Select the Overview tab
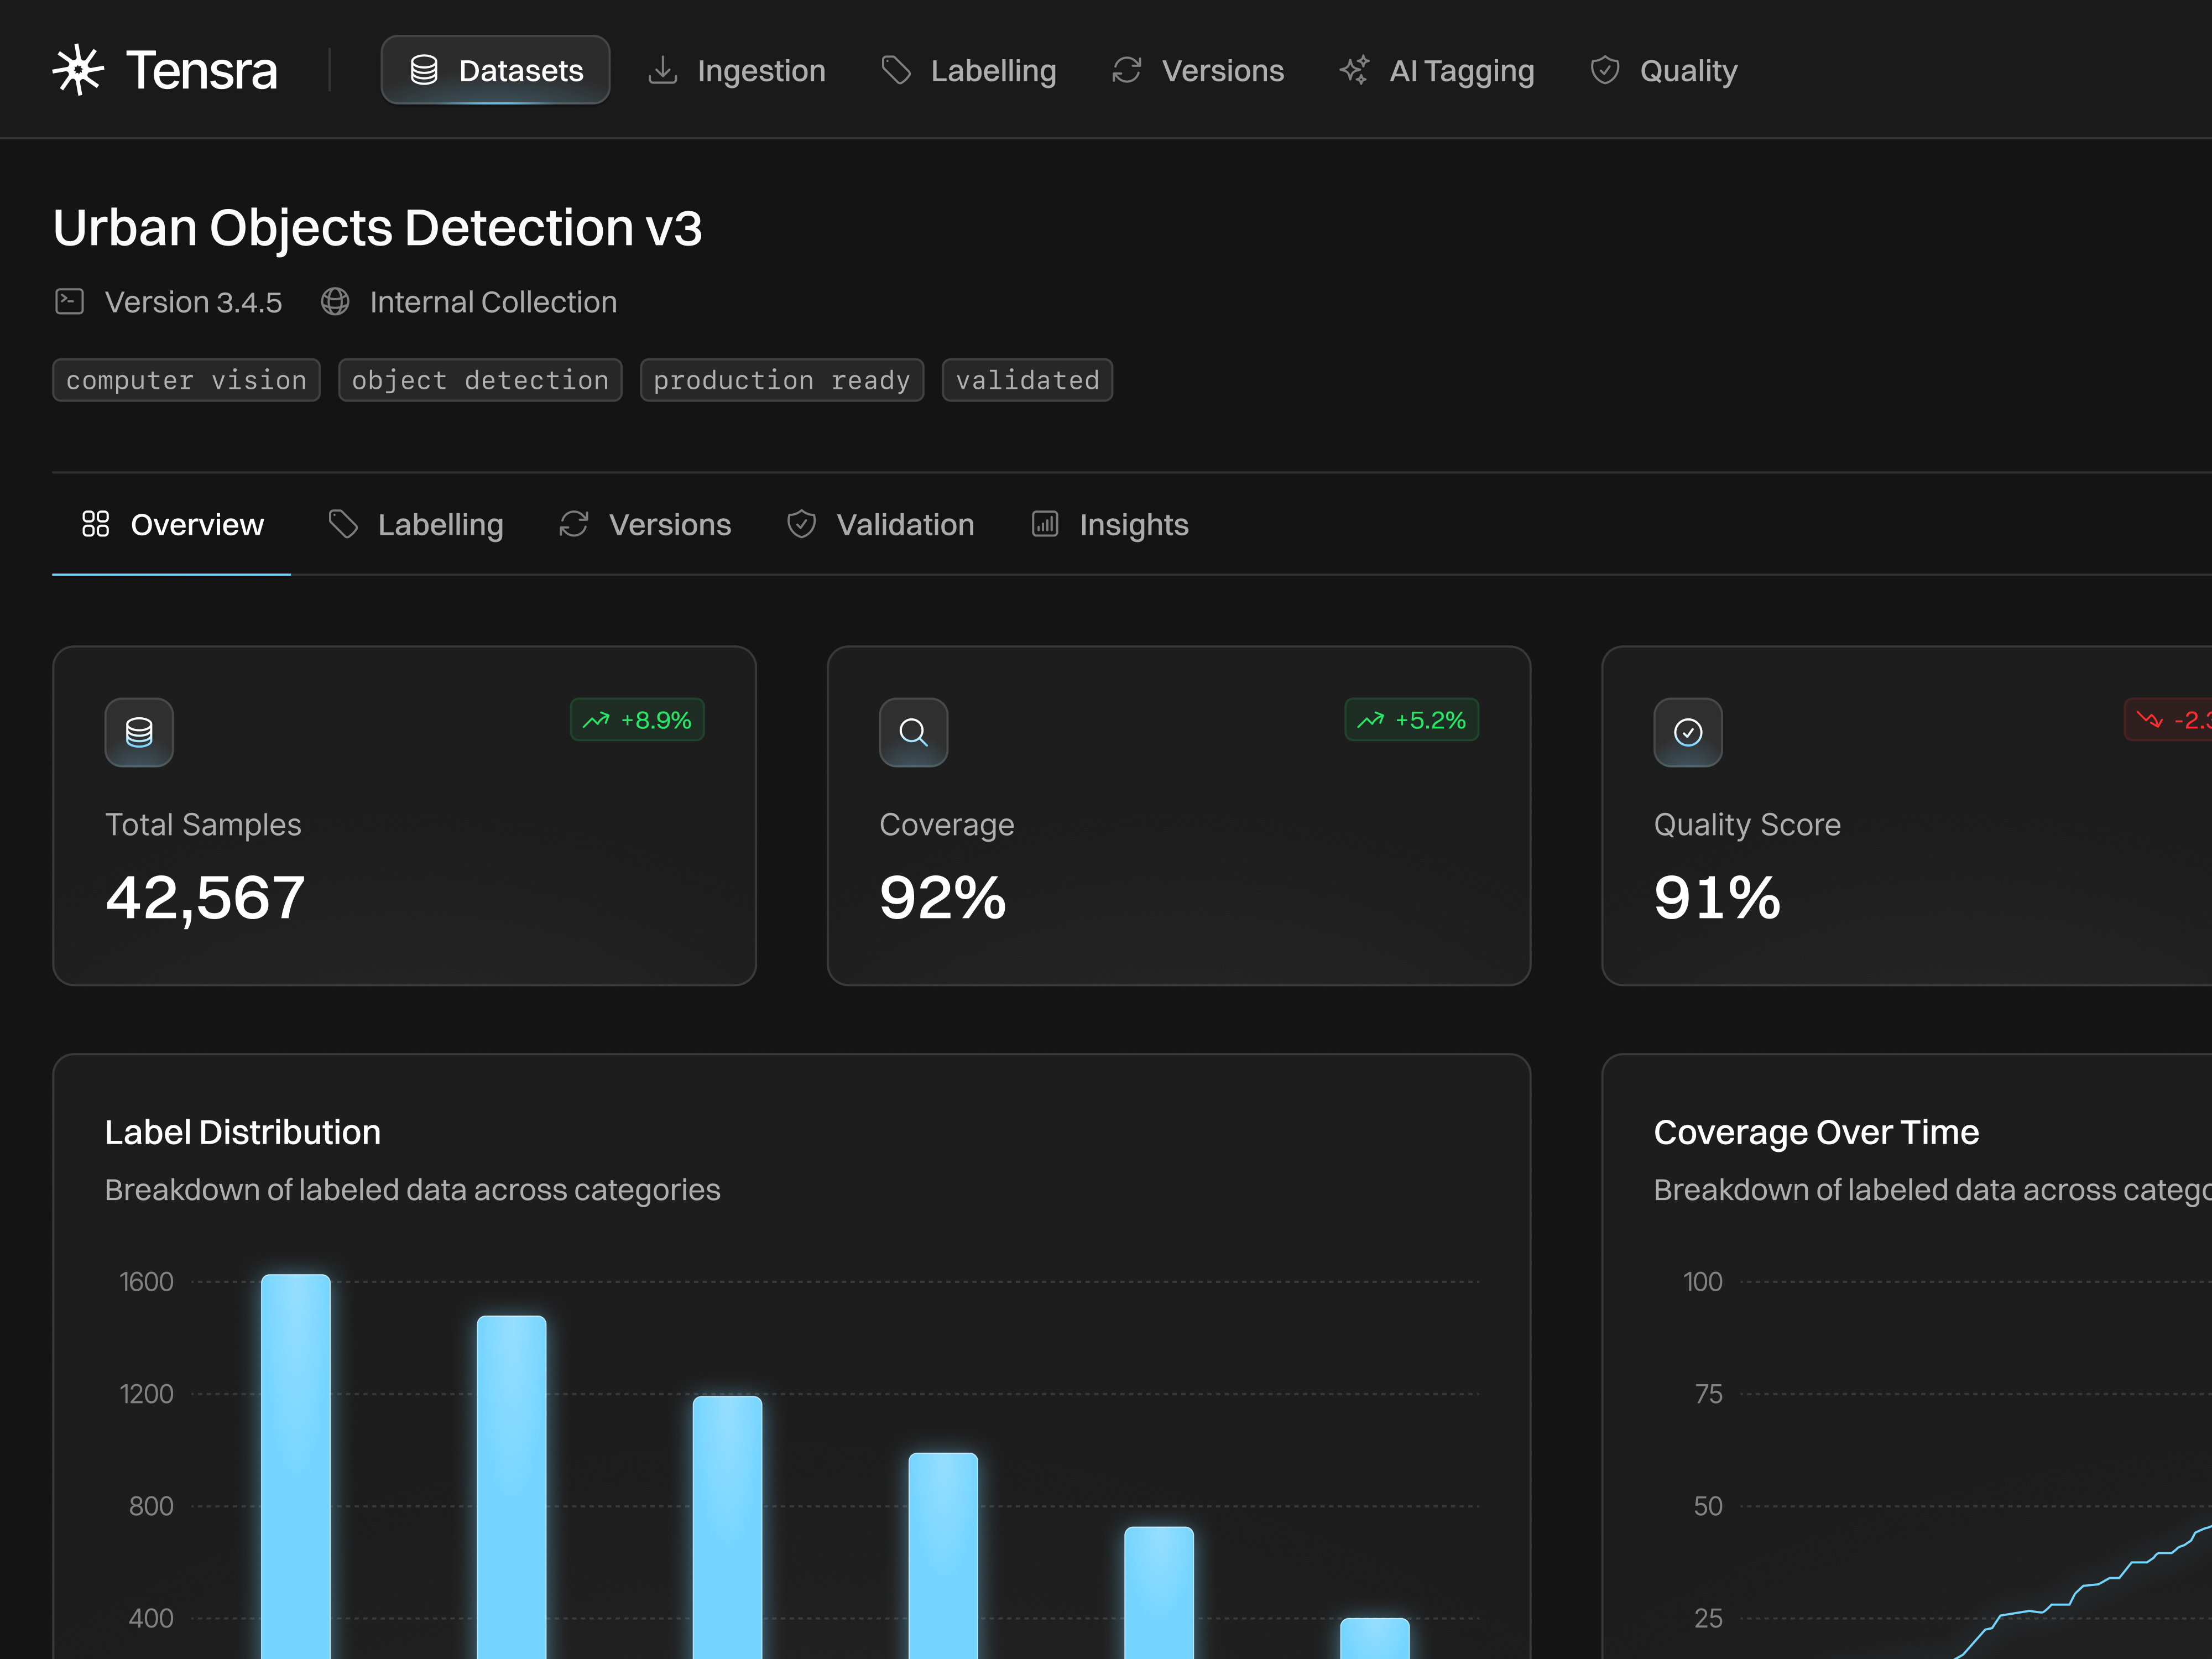The height and width of the screenshot is (1659, 2212). click(x=172, y=524)
